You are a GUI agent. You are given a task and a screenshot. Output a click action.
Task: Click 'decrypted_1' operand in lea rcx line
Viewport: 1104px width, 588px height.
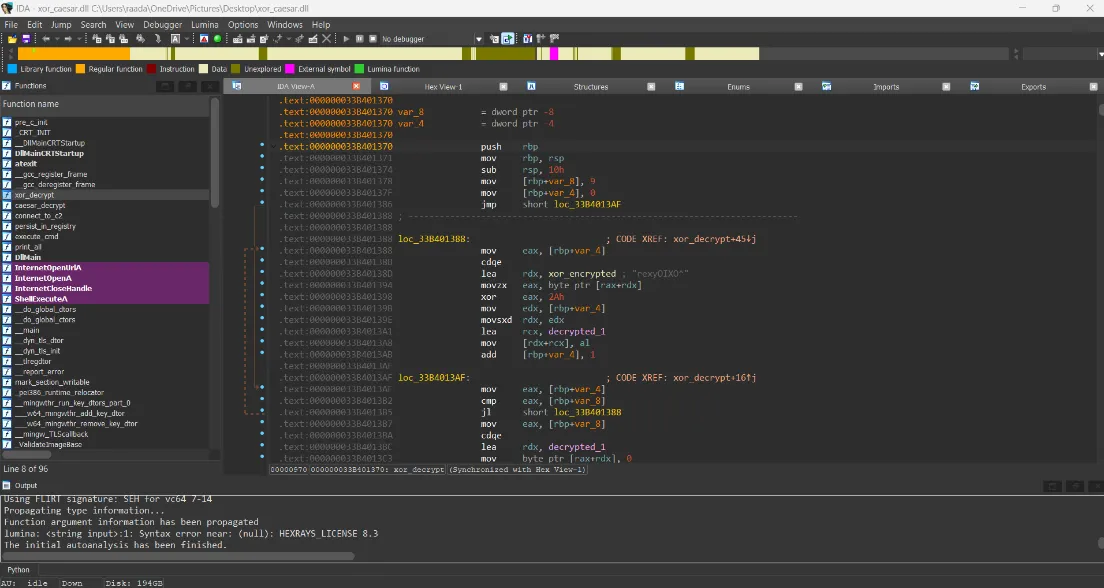pyautogui.click(x=577, y=332)
